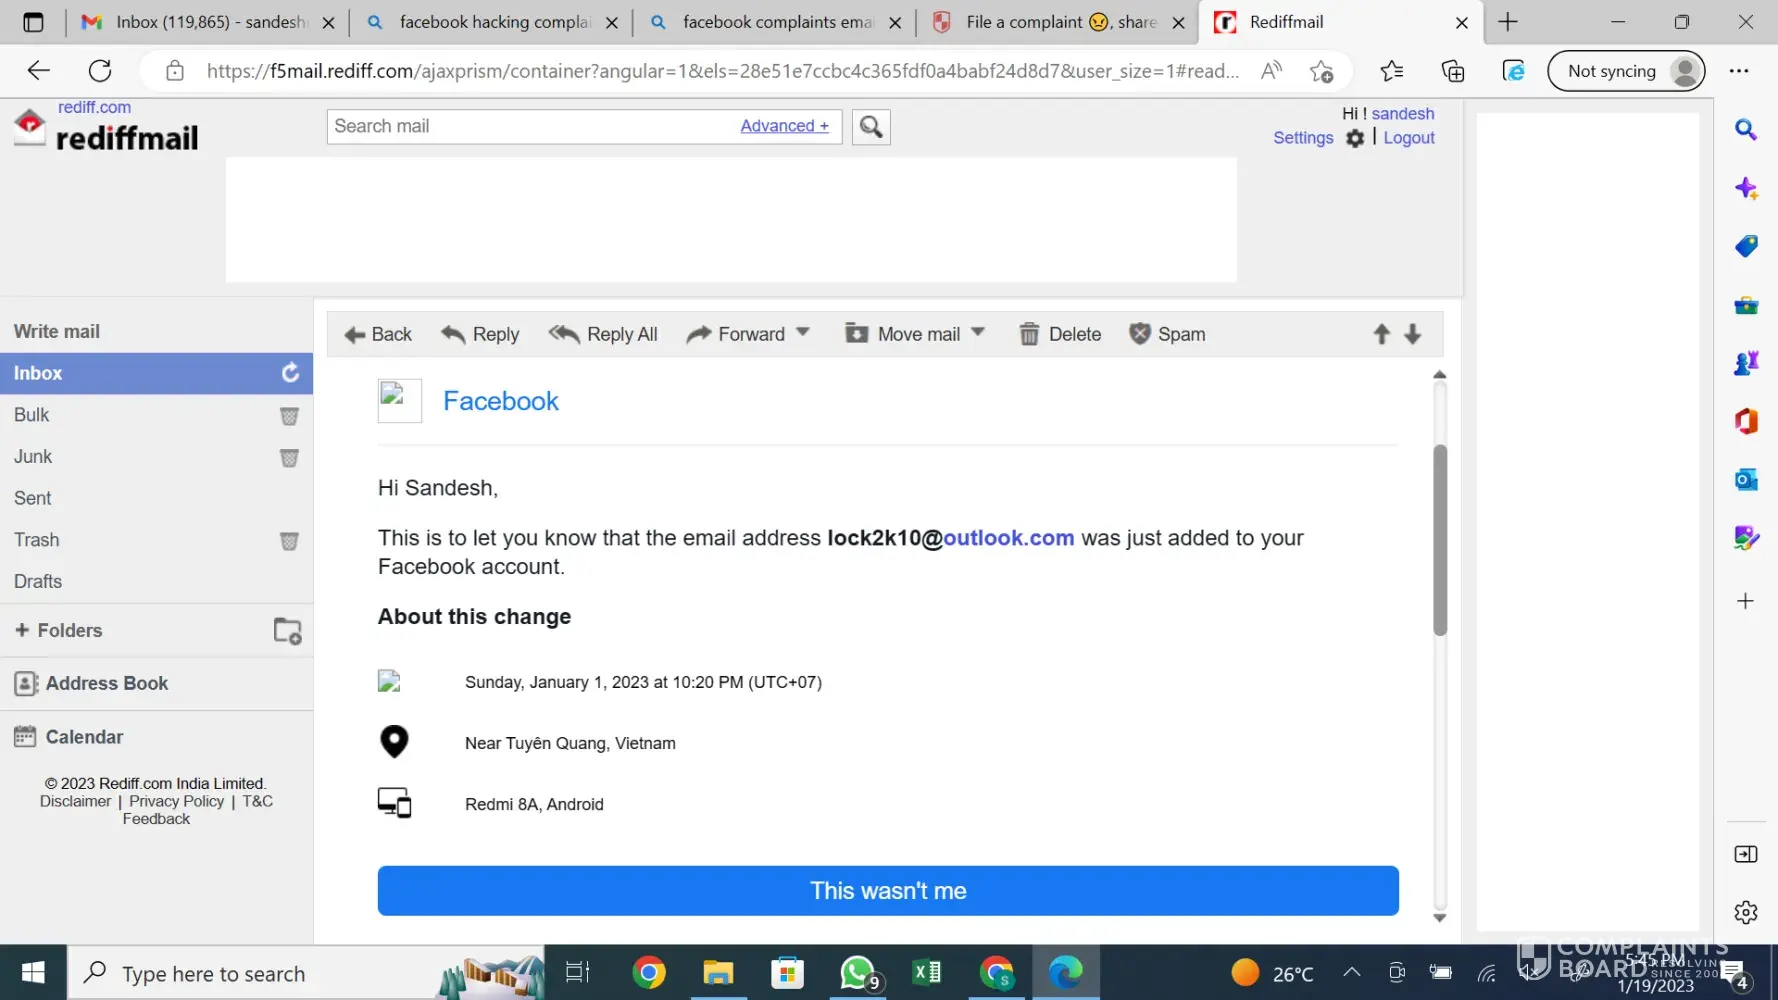Go to previous mail up arrow
This screenshot has width=1778, height=1000.
pos(1381,334)
